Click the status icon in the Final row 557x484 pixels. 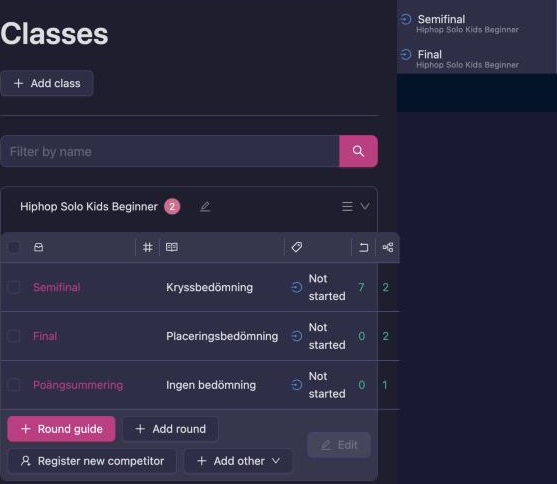coord(296,336)
